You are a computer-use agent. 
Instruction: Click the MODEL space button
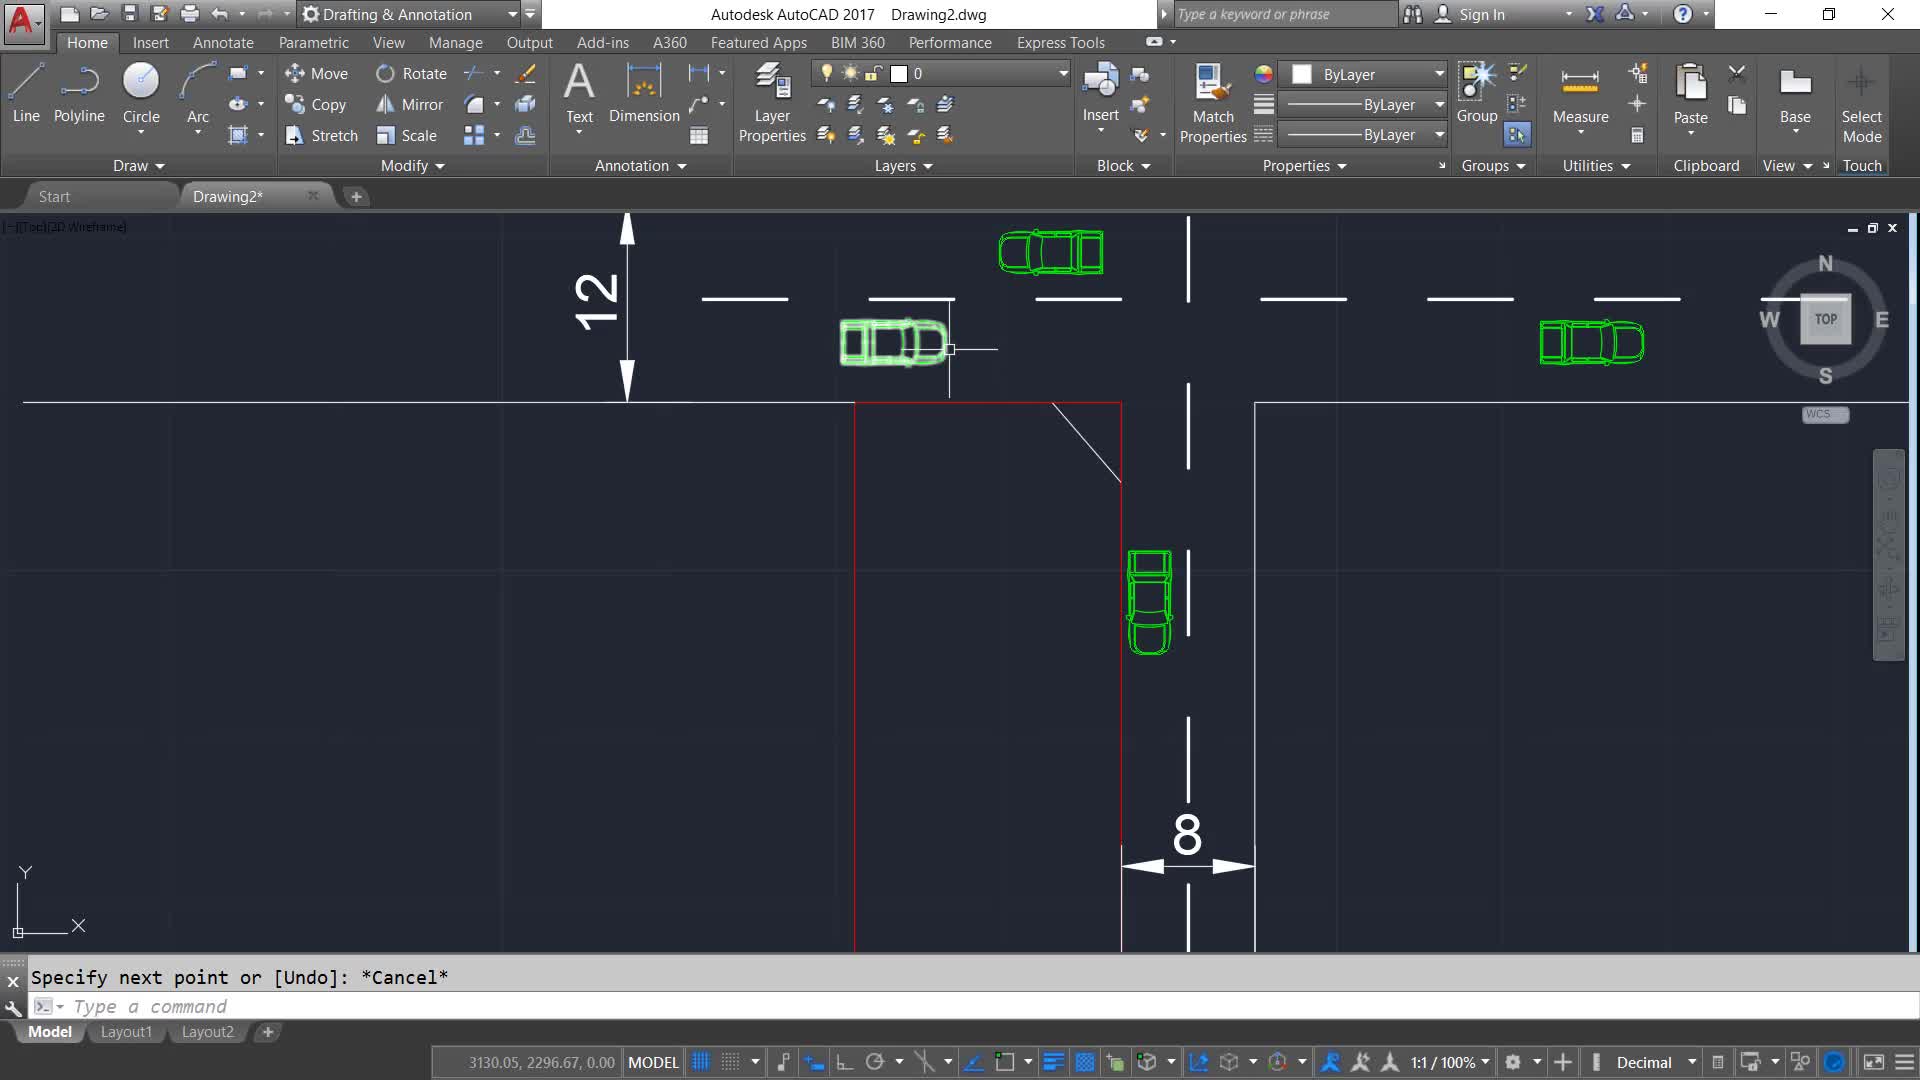tap(653, 1062)
